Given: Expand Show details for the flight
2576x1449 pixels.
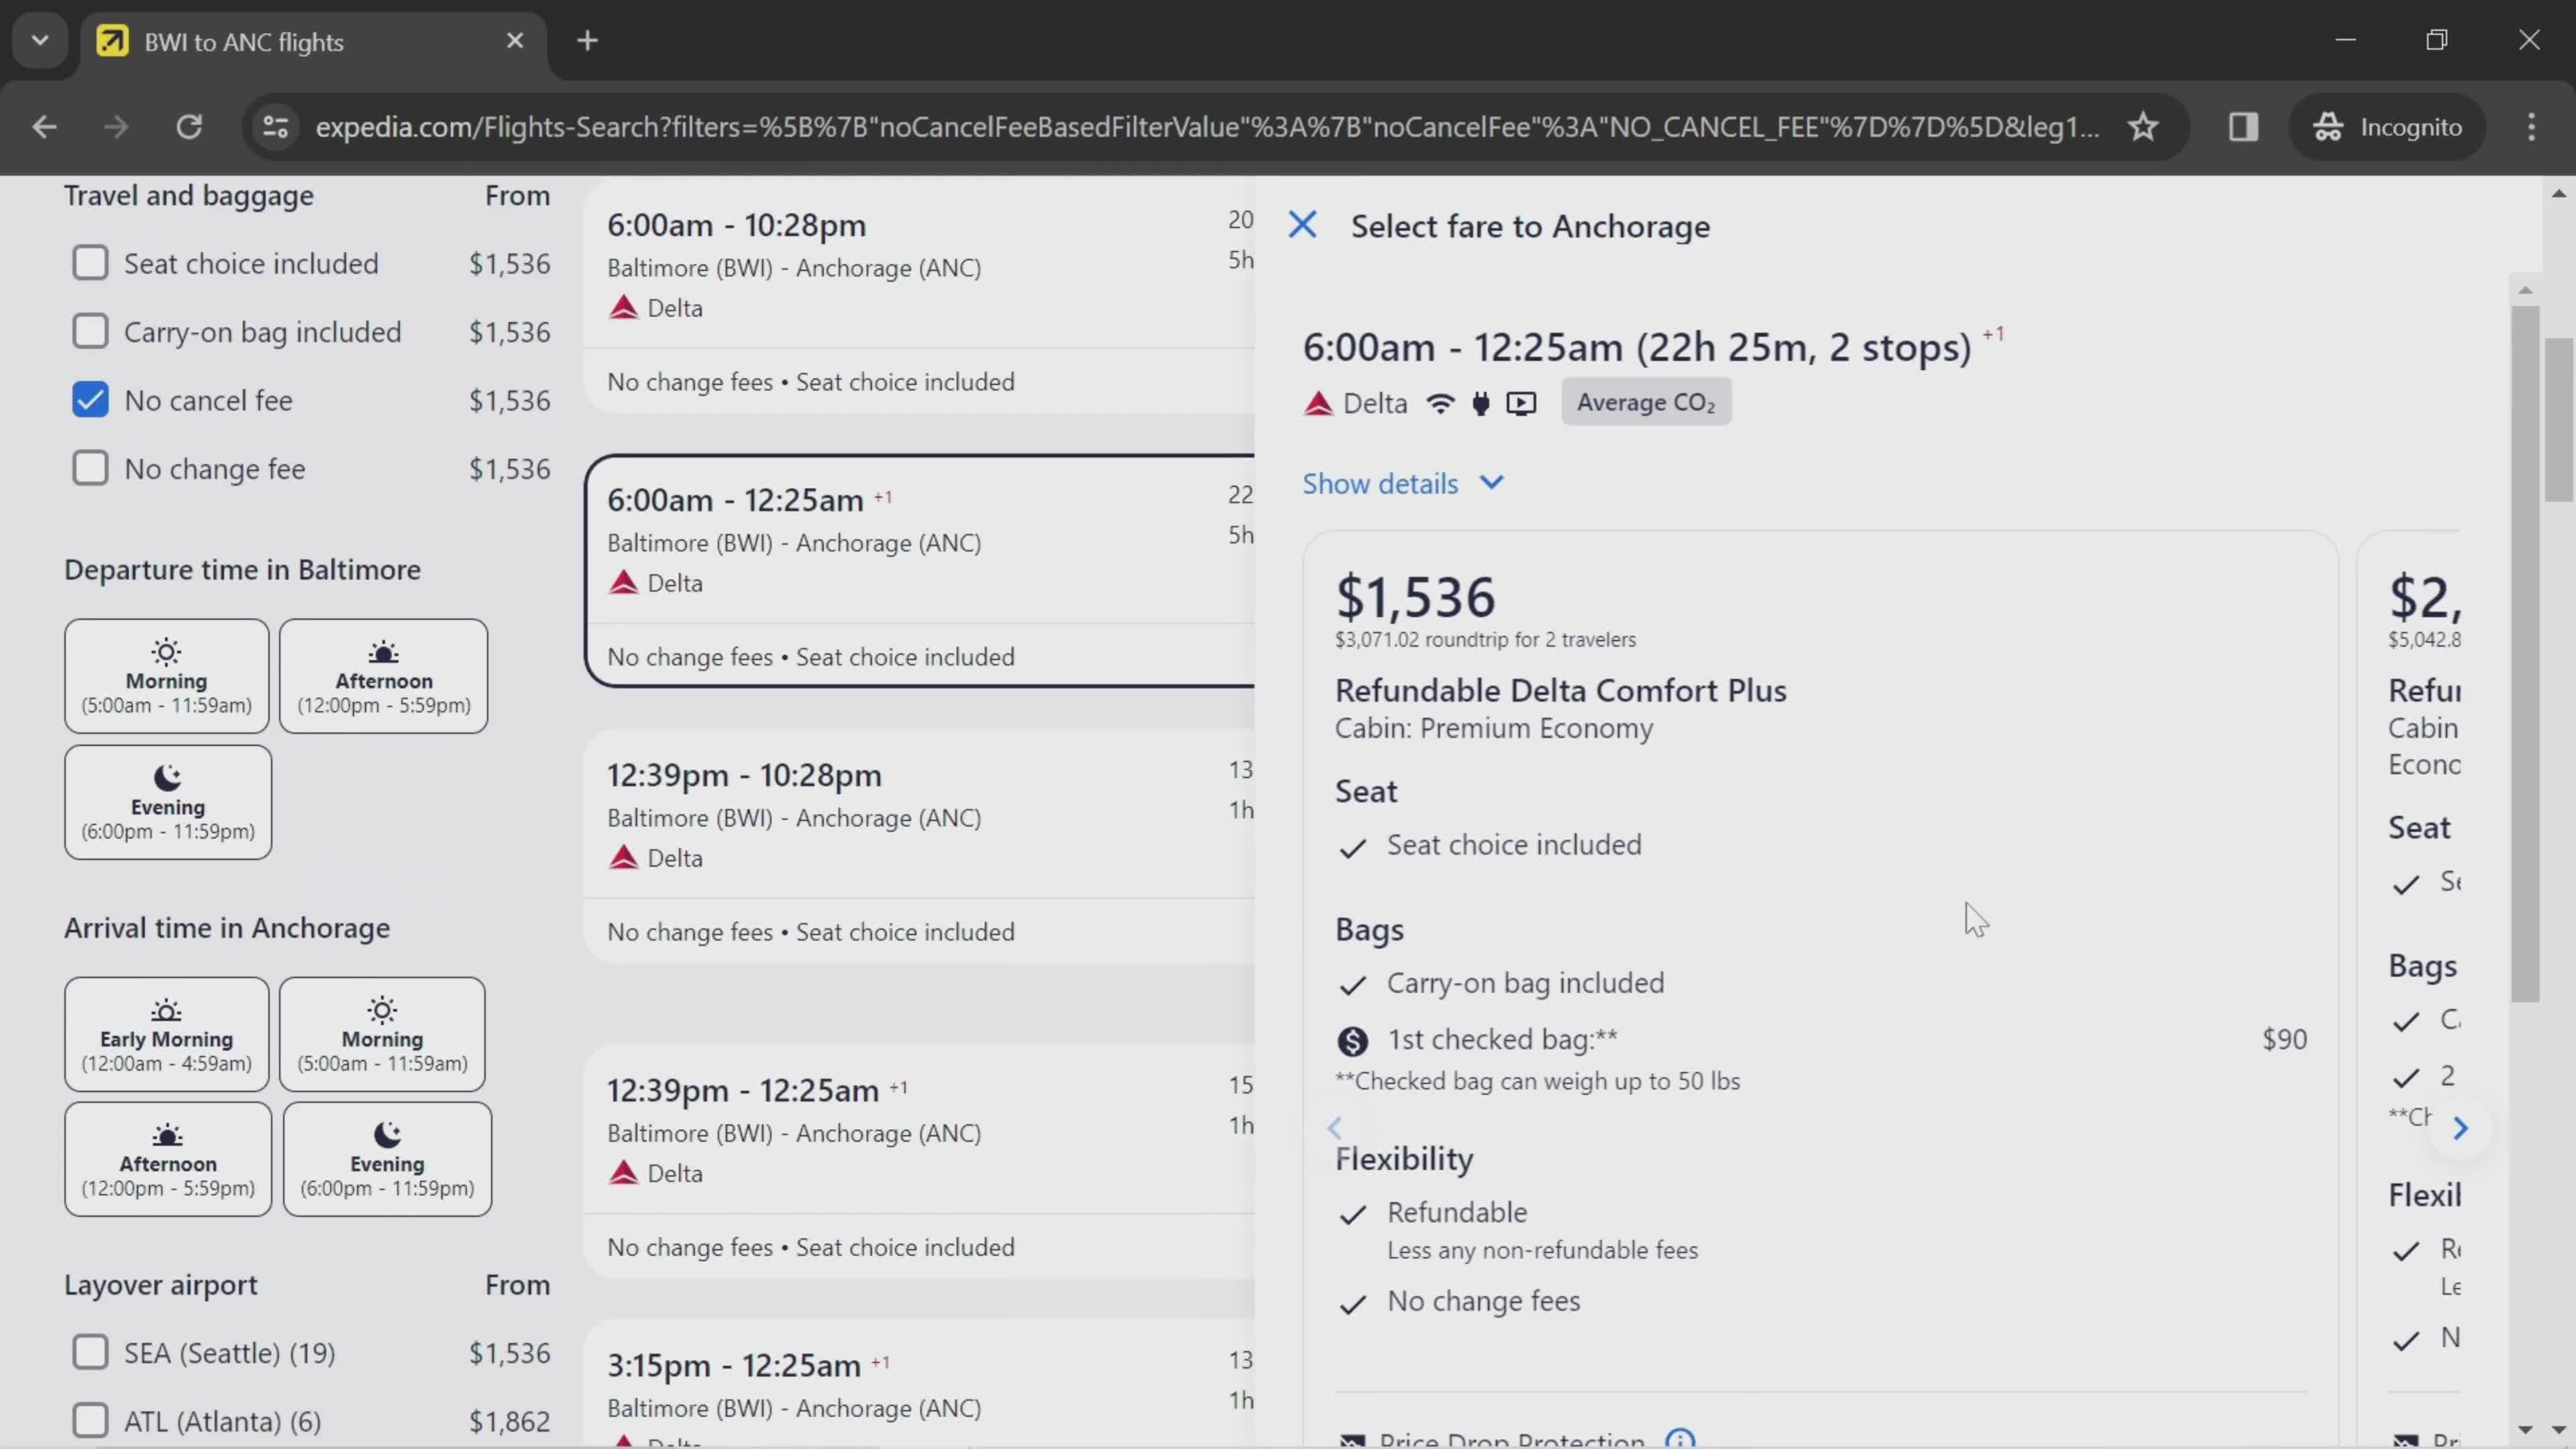Looking at the screenshot, I should point(1403,483).
